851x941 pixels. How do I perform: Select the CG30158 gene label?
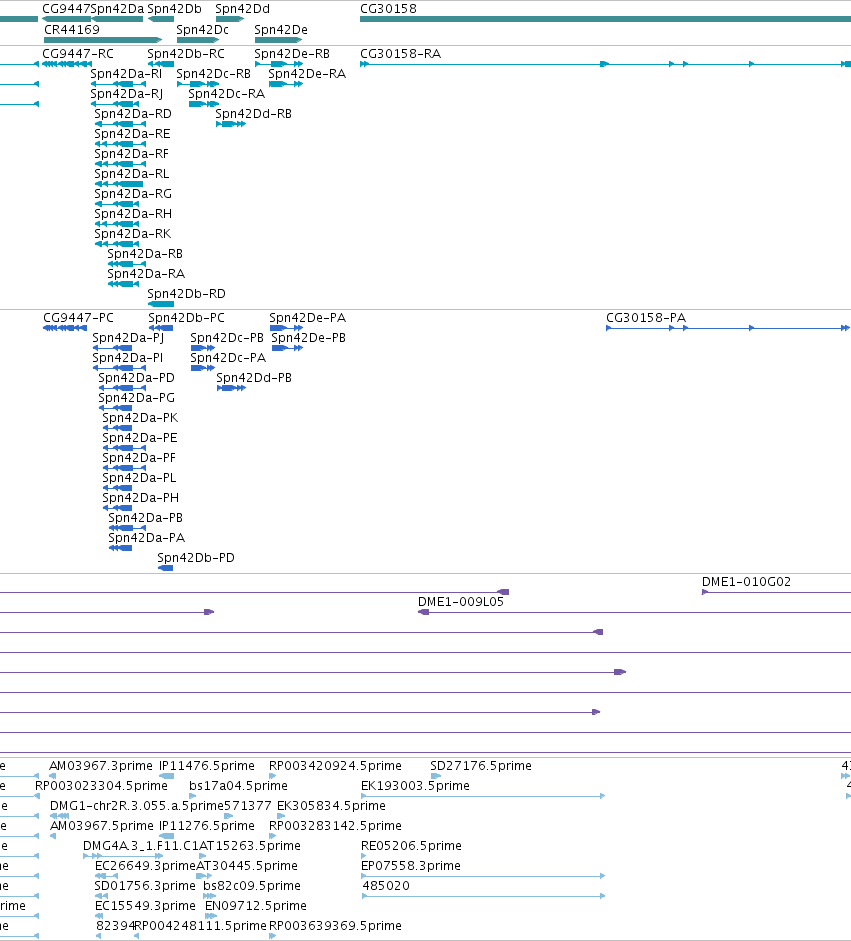click(388, 9)
